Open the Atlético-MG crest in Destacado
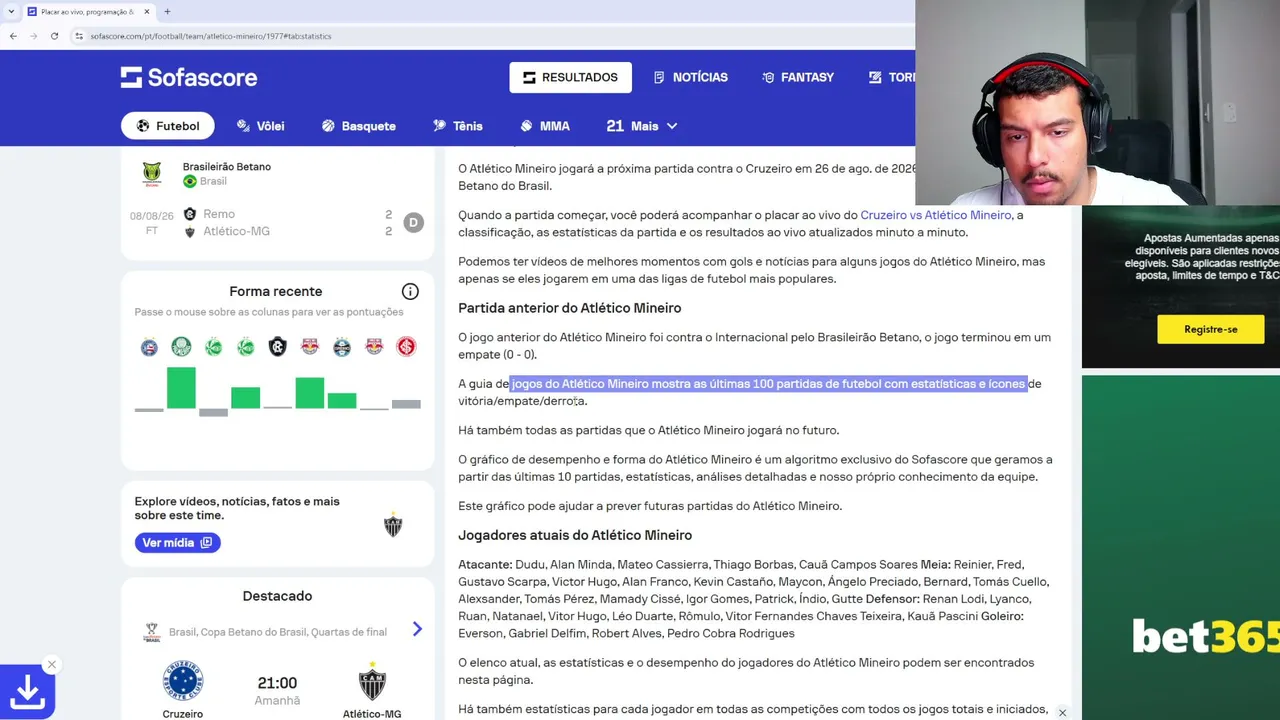 (372, 681)
